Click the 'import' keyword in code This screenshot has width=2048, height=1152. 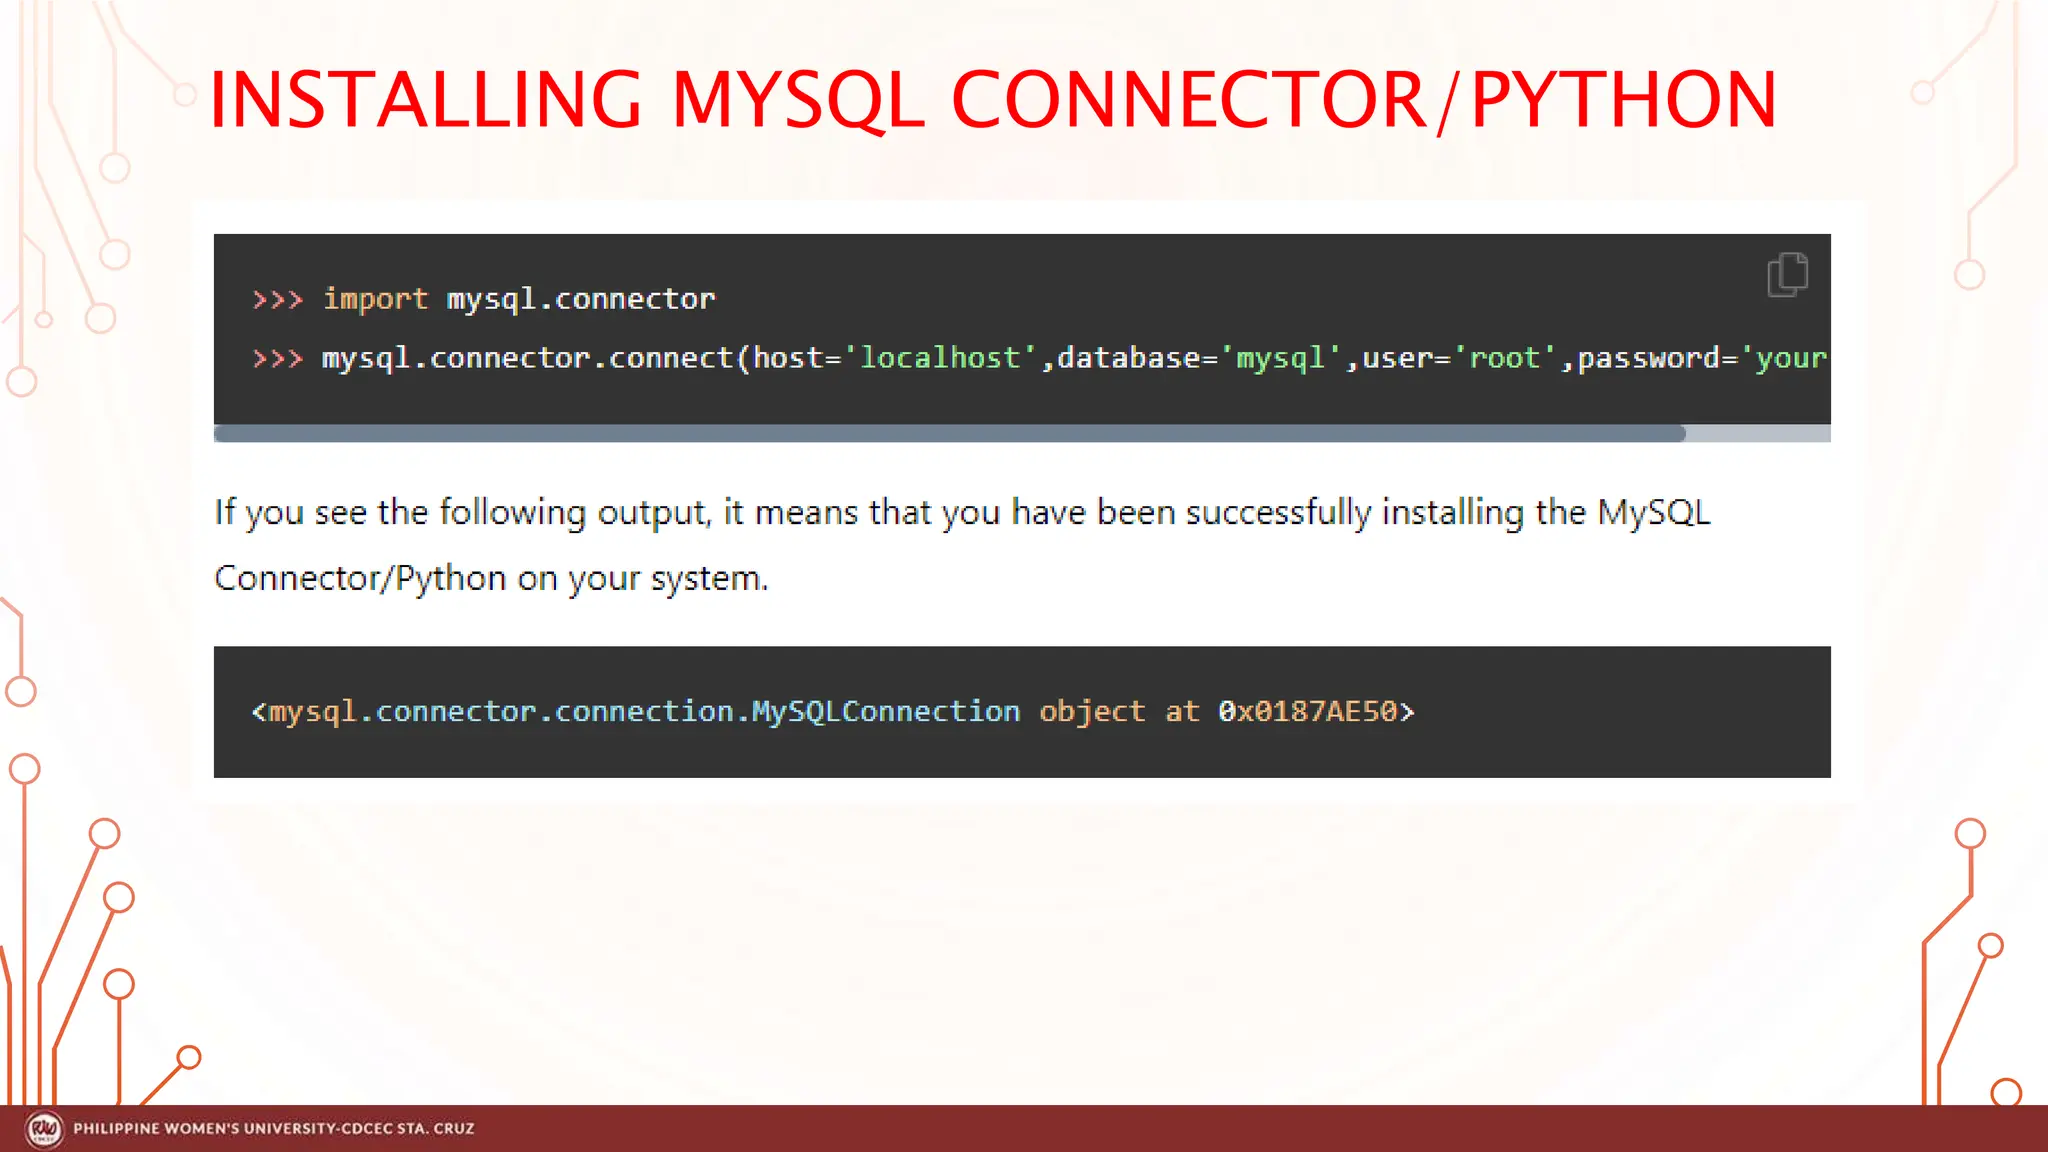[x=375, y=299]
